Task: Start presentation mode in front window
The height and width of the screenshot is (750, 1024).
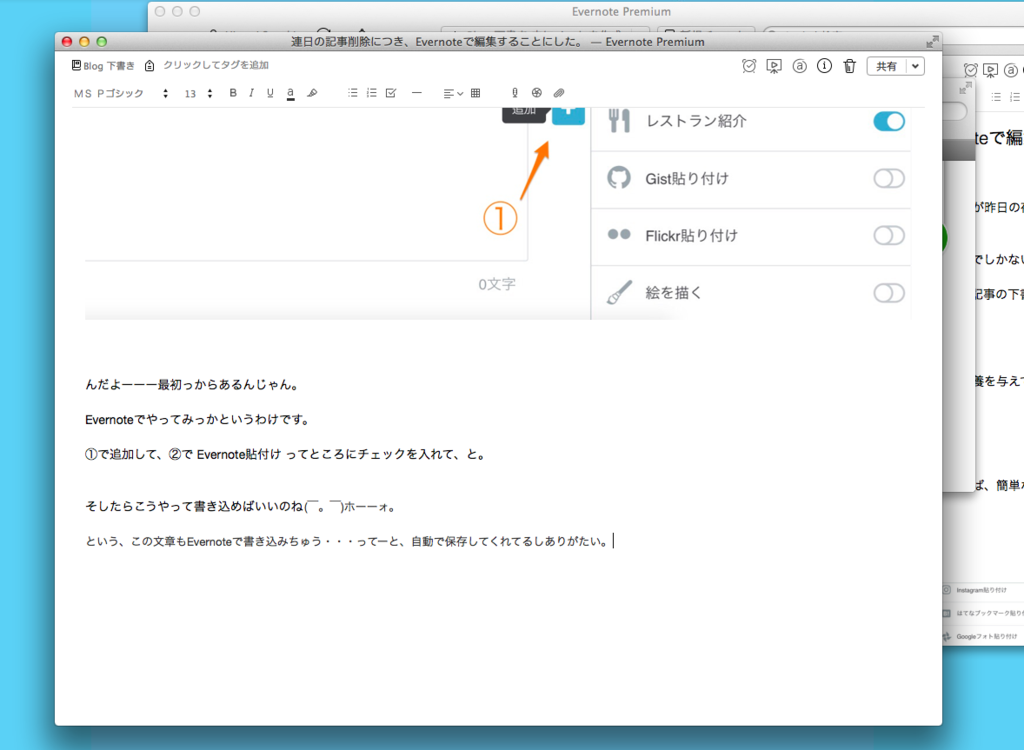Action: (x=774, y=66)
